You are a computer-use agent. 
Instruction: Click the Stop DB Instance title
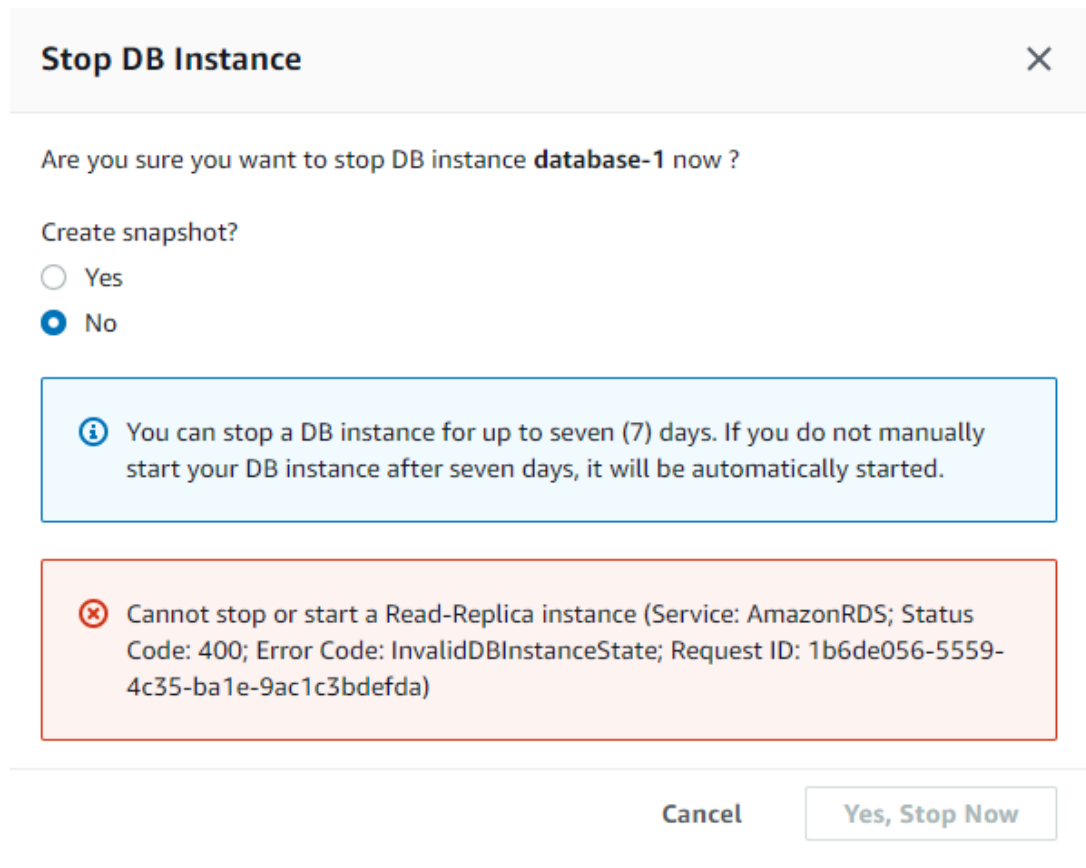171,59
